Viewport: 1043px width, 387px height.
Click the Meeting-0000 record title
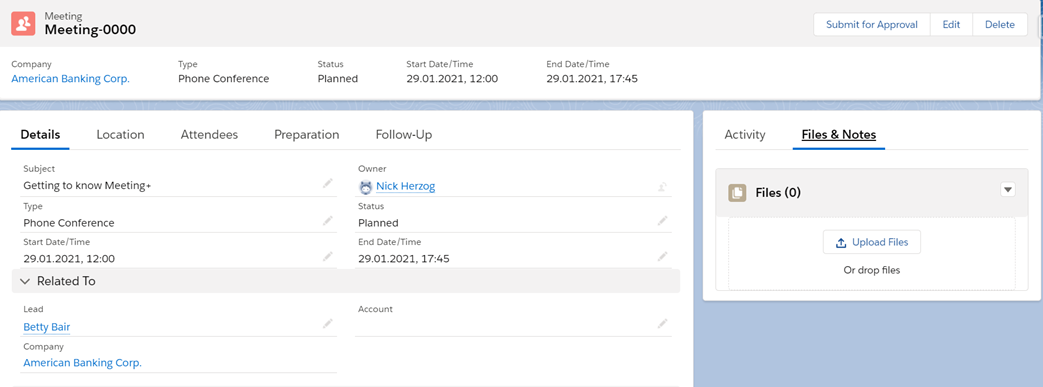point(90,29)
